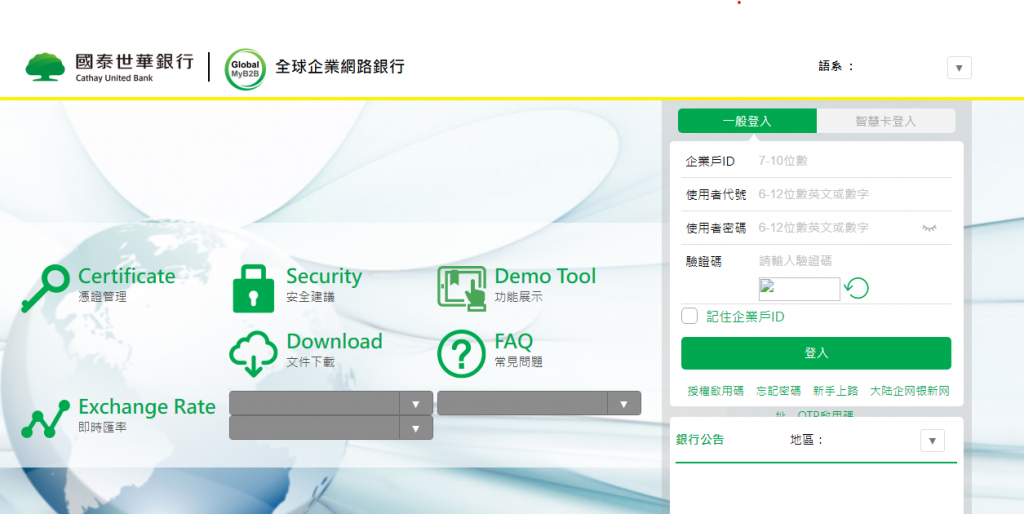Click the 即時匯率 subtitle text
Screen dimensions: 1024x514
click(103, 428)
